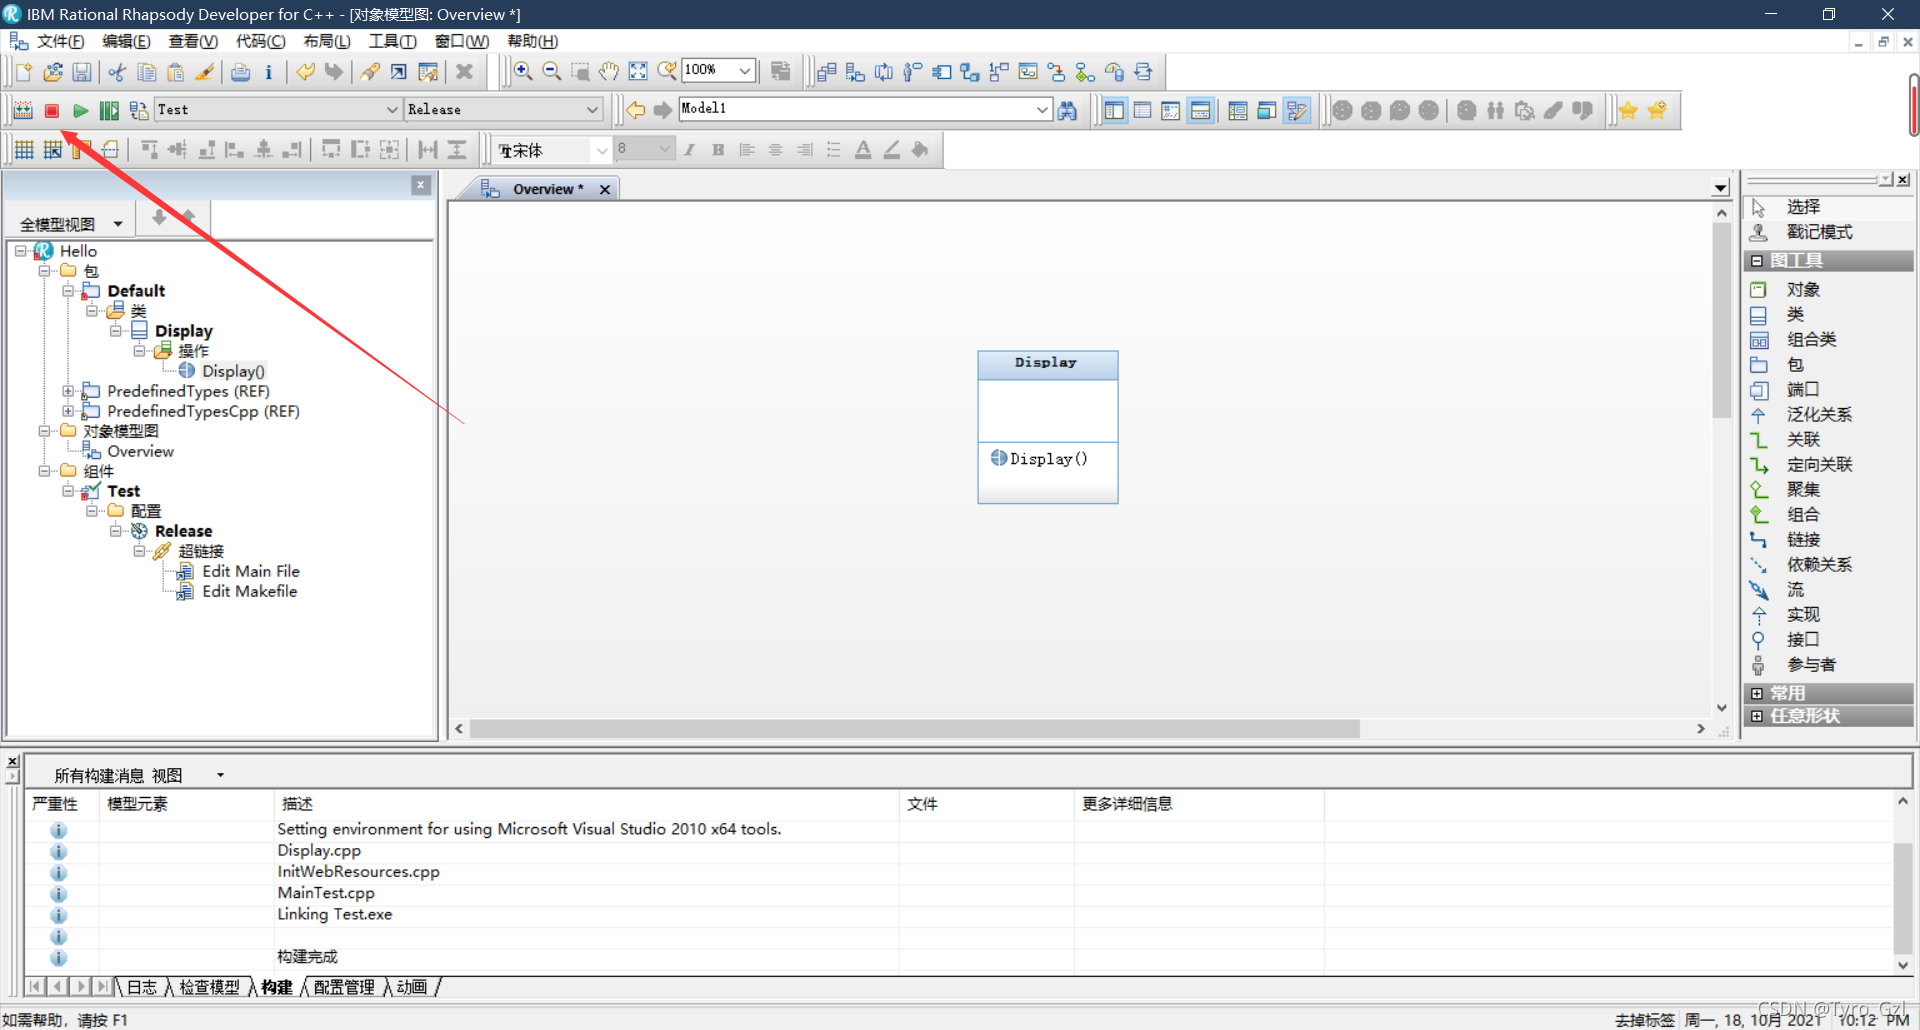Select the Overview diagram in browser tree
The width and height of the screenshot is (1920, 1030).
tap(140, 451)
